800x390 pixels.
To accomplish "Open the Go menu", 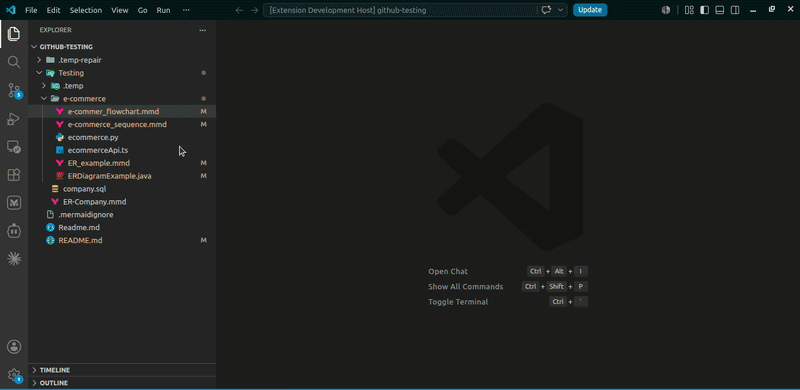I will (143, 10).
